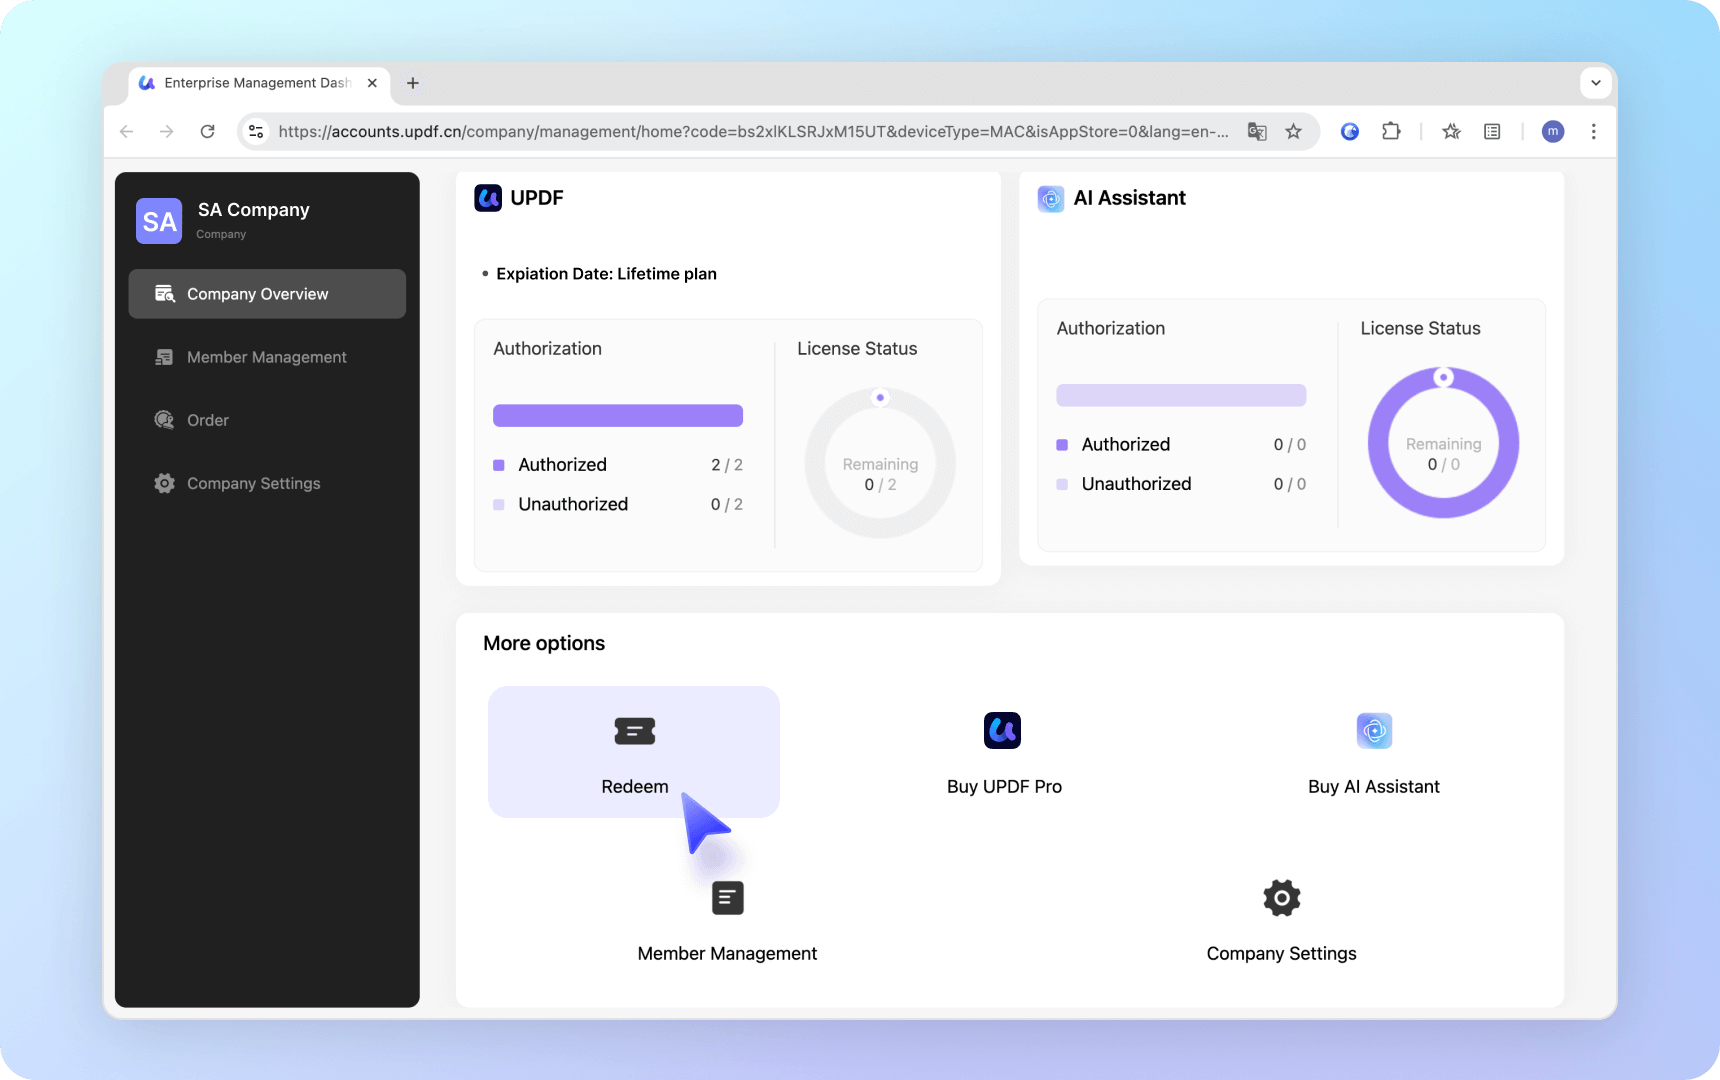Open the favorites star-list toolbar icon

click(x=1452, y=131)
